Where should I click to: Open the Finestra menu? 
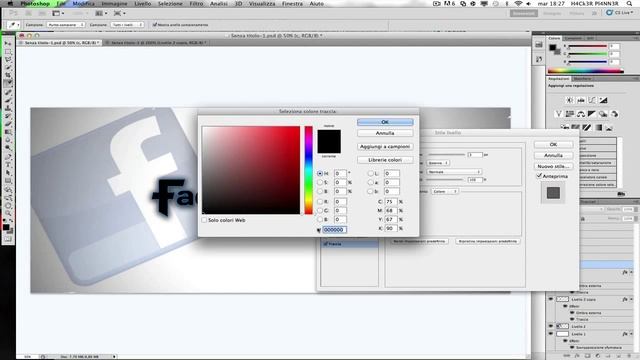[x=292, y=4]
